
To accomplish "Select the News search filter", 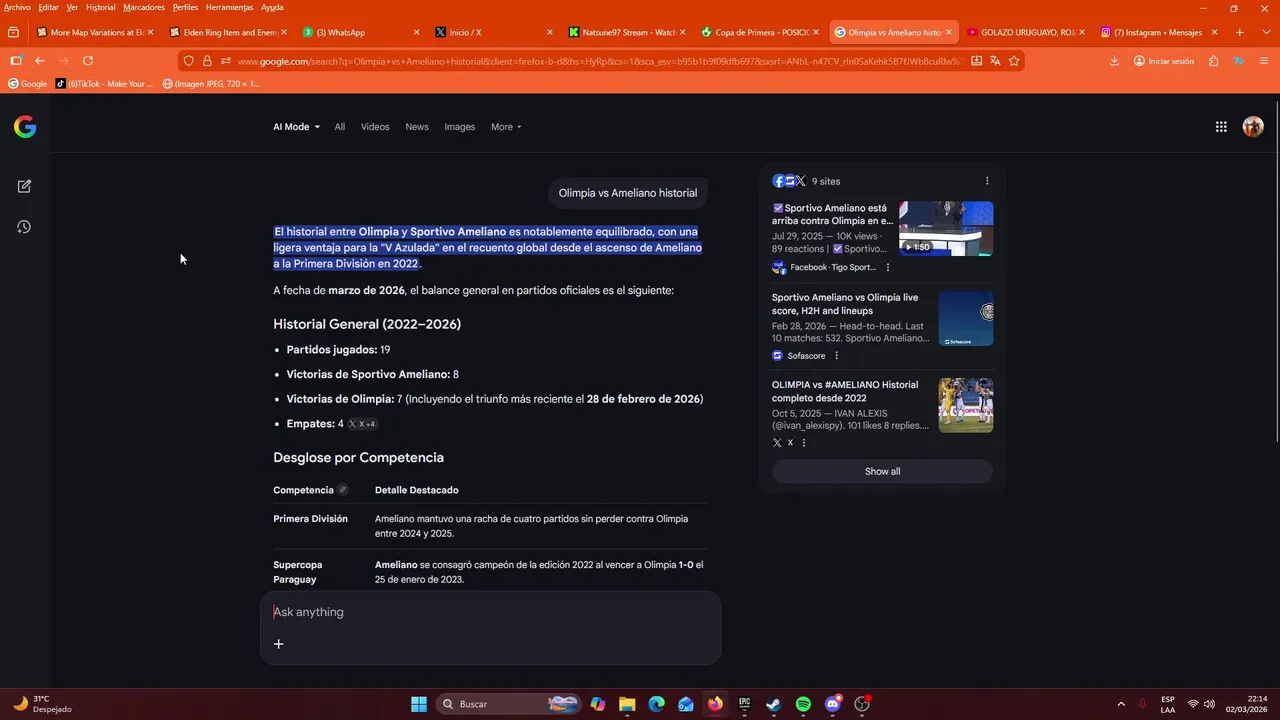I will coord(417,127).
